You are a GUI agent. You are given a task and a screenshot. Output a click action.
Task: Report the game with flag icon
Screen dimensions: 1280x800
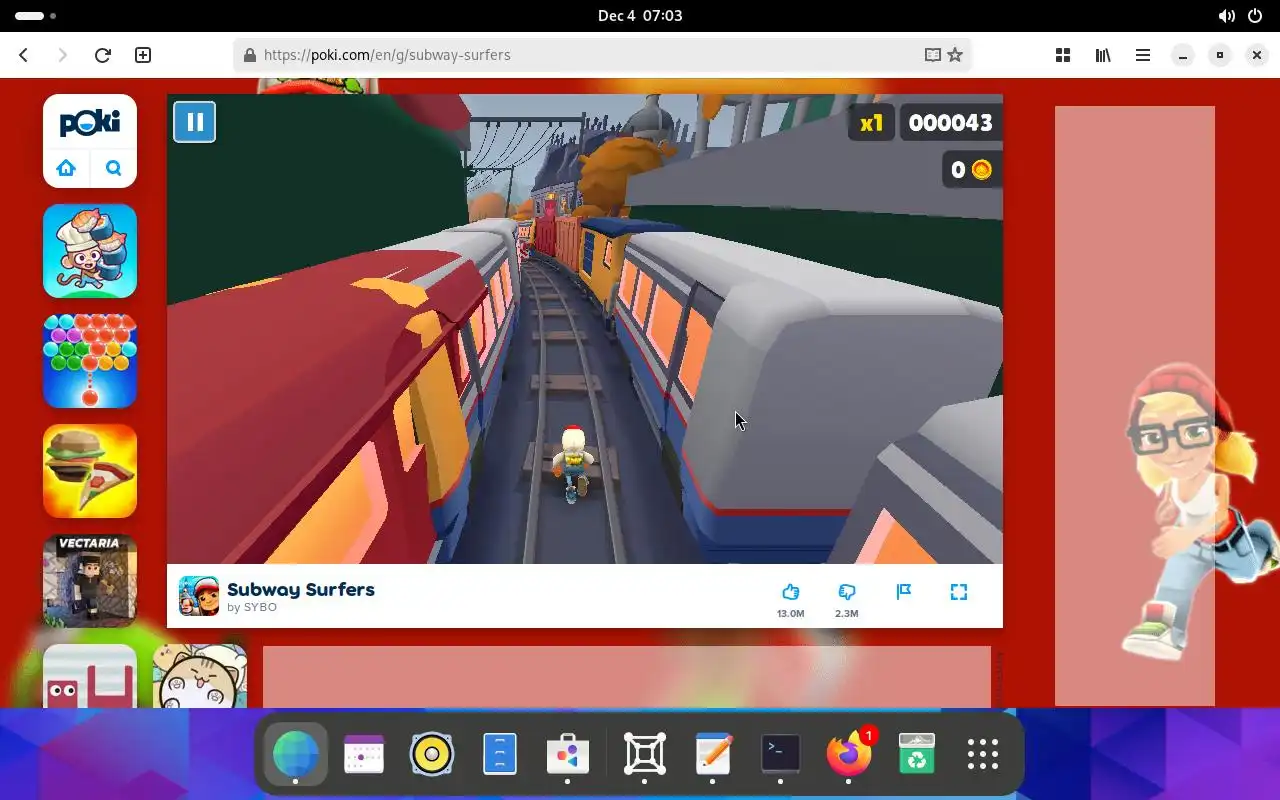903,591
